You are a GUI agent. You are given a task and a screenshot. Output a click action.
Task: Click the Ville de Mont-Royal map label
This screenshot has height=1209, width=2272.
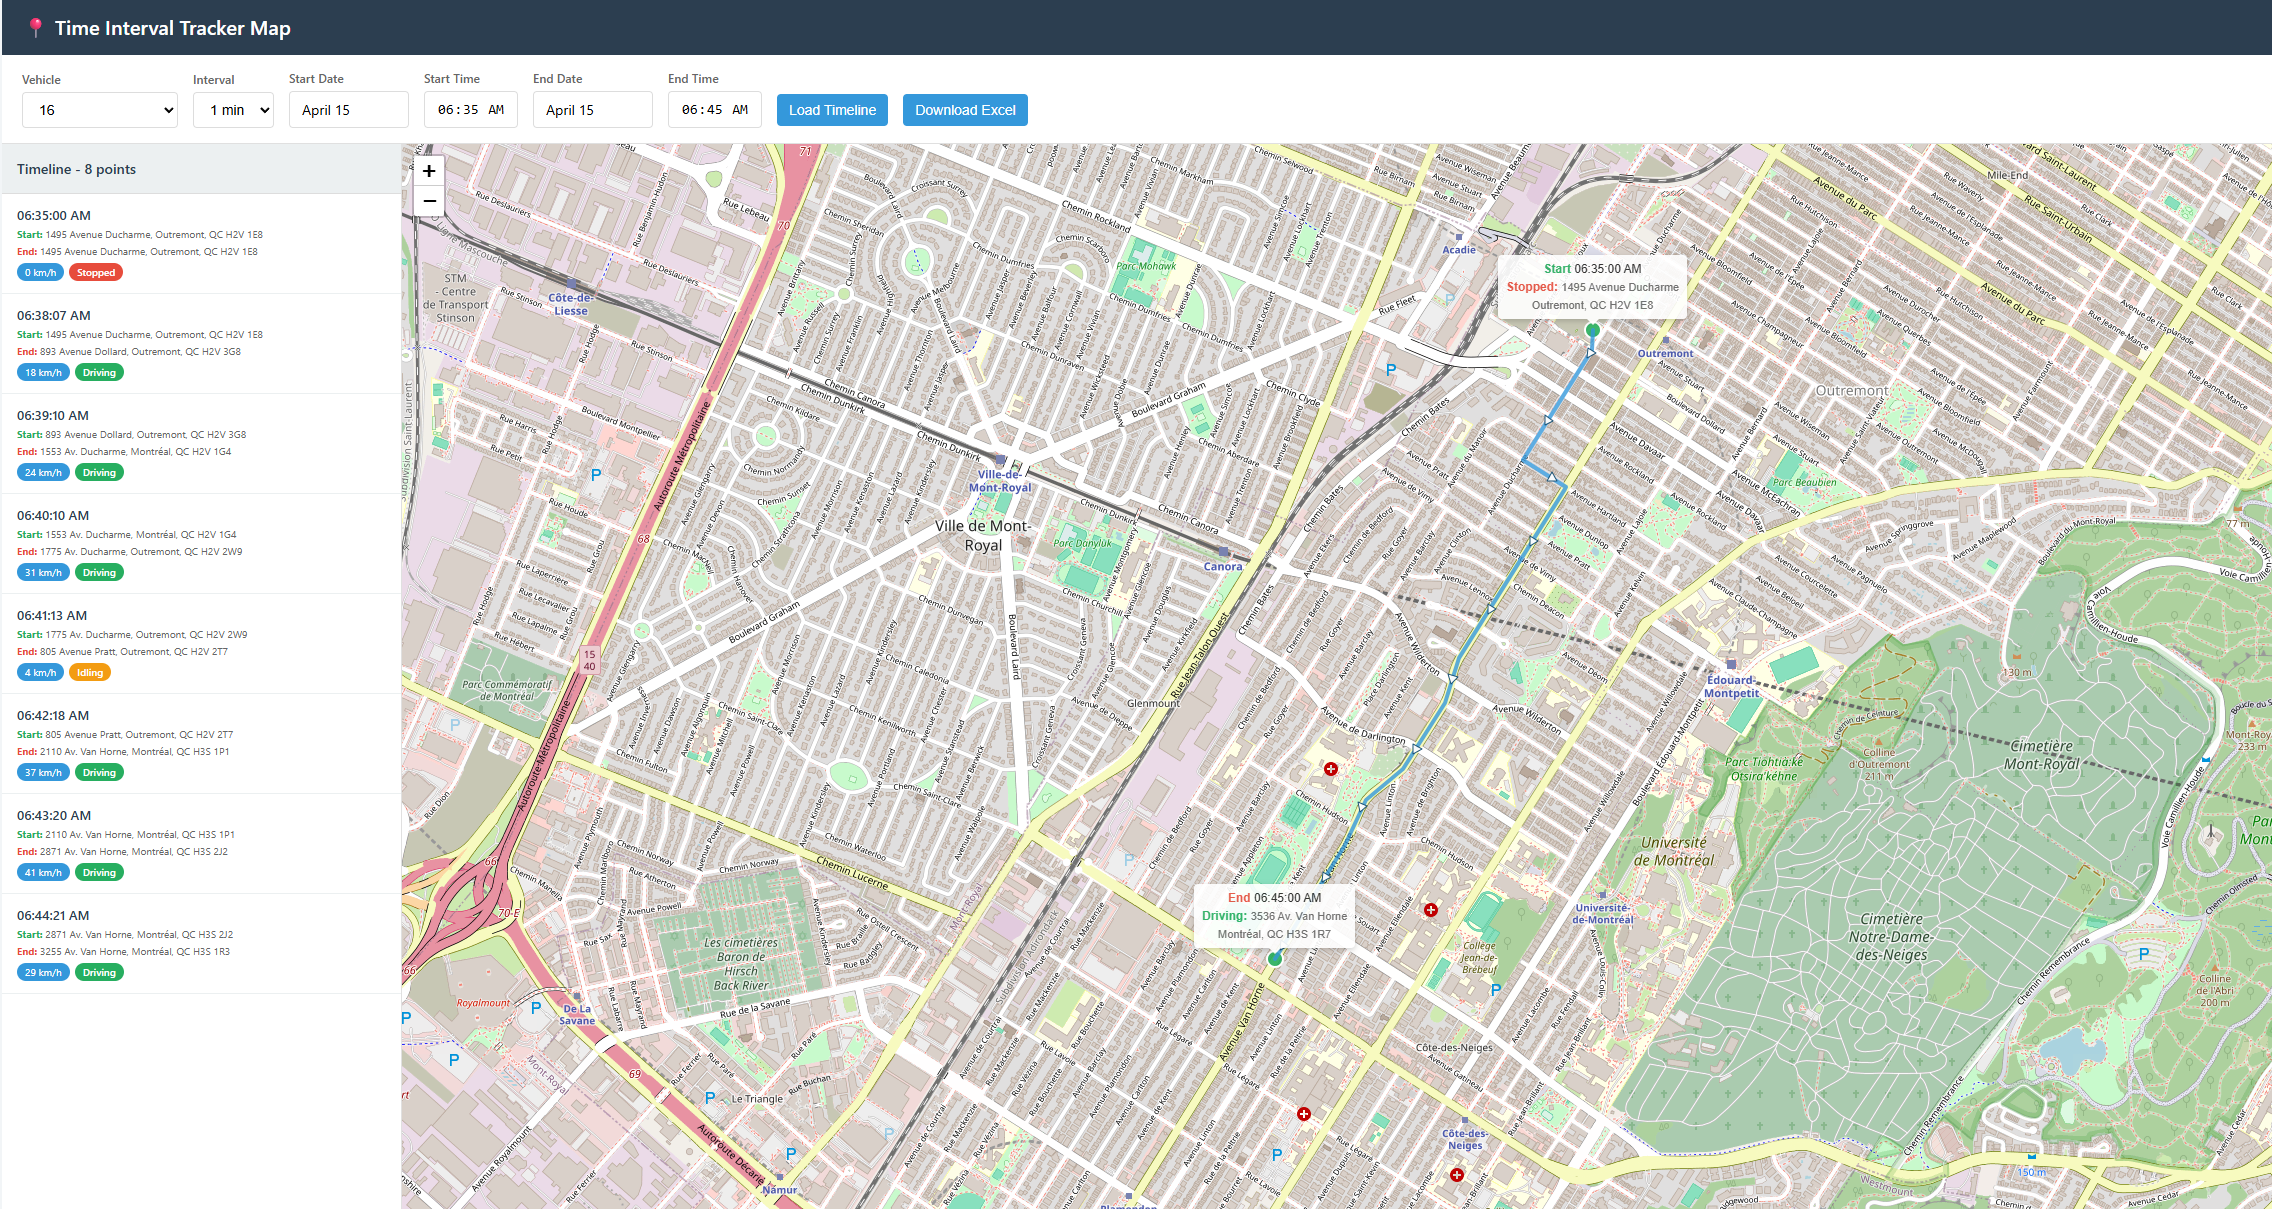click(983, 536)
